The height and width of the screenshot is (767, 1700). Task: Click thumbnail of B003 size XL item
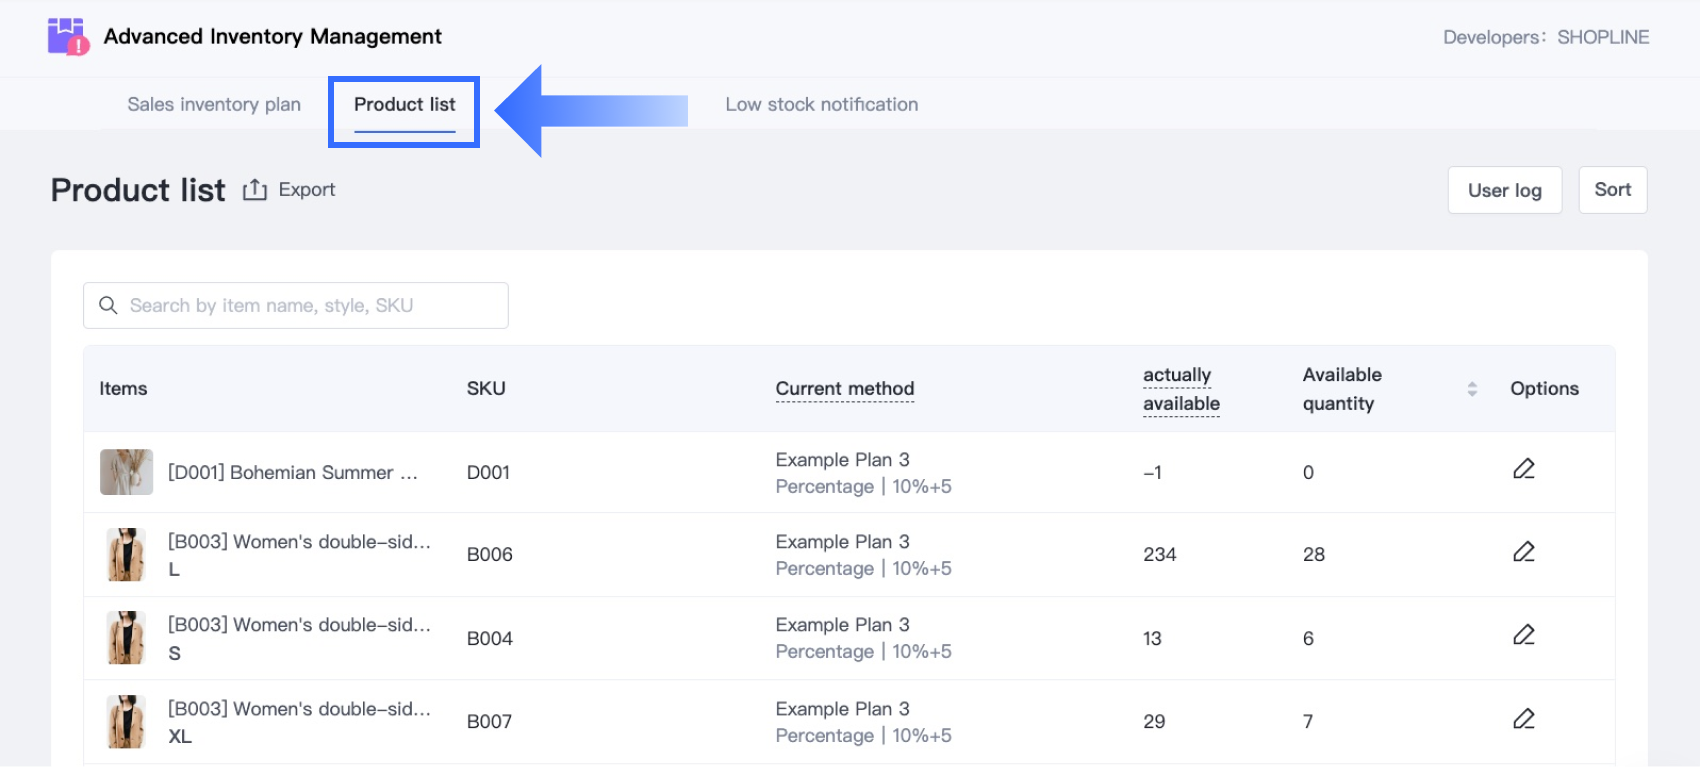click(x=126, y=722)
